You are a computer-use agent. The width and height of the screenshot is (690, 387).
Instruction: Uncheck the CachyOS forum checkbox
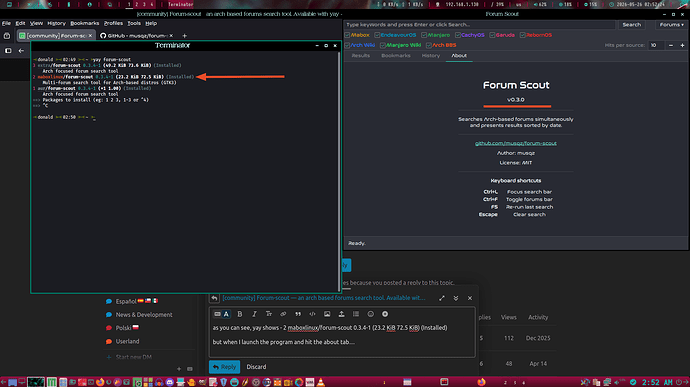point(458,35)
